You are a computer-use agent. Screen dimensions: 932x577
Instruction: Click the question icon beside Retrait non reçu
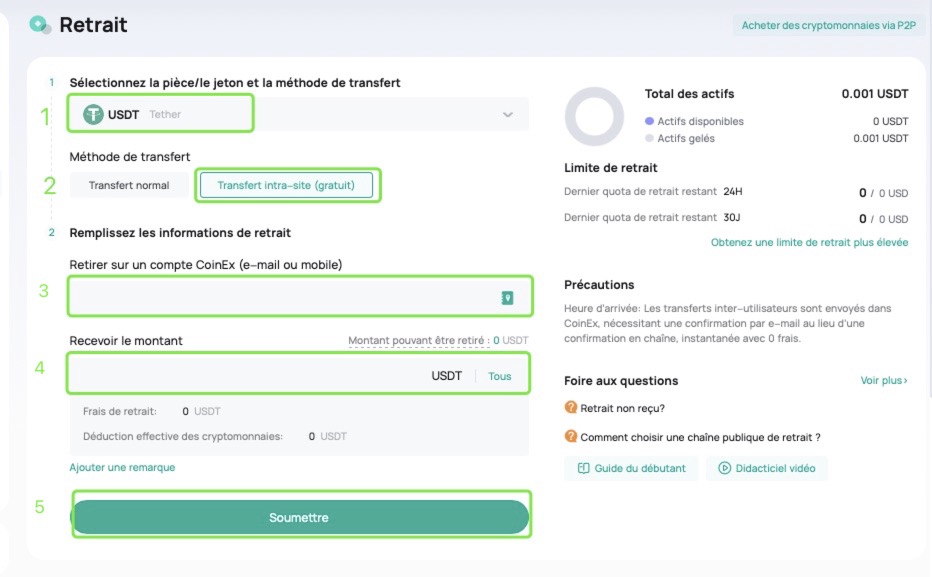571,408
